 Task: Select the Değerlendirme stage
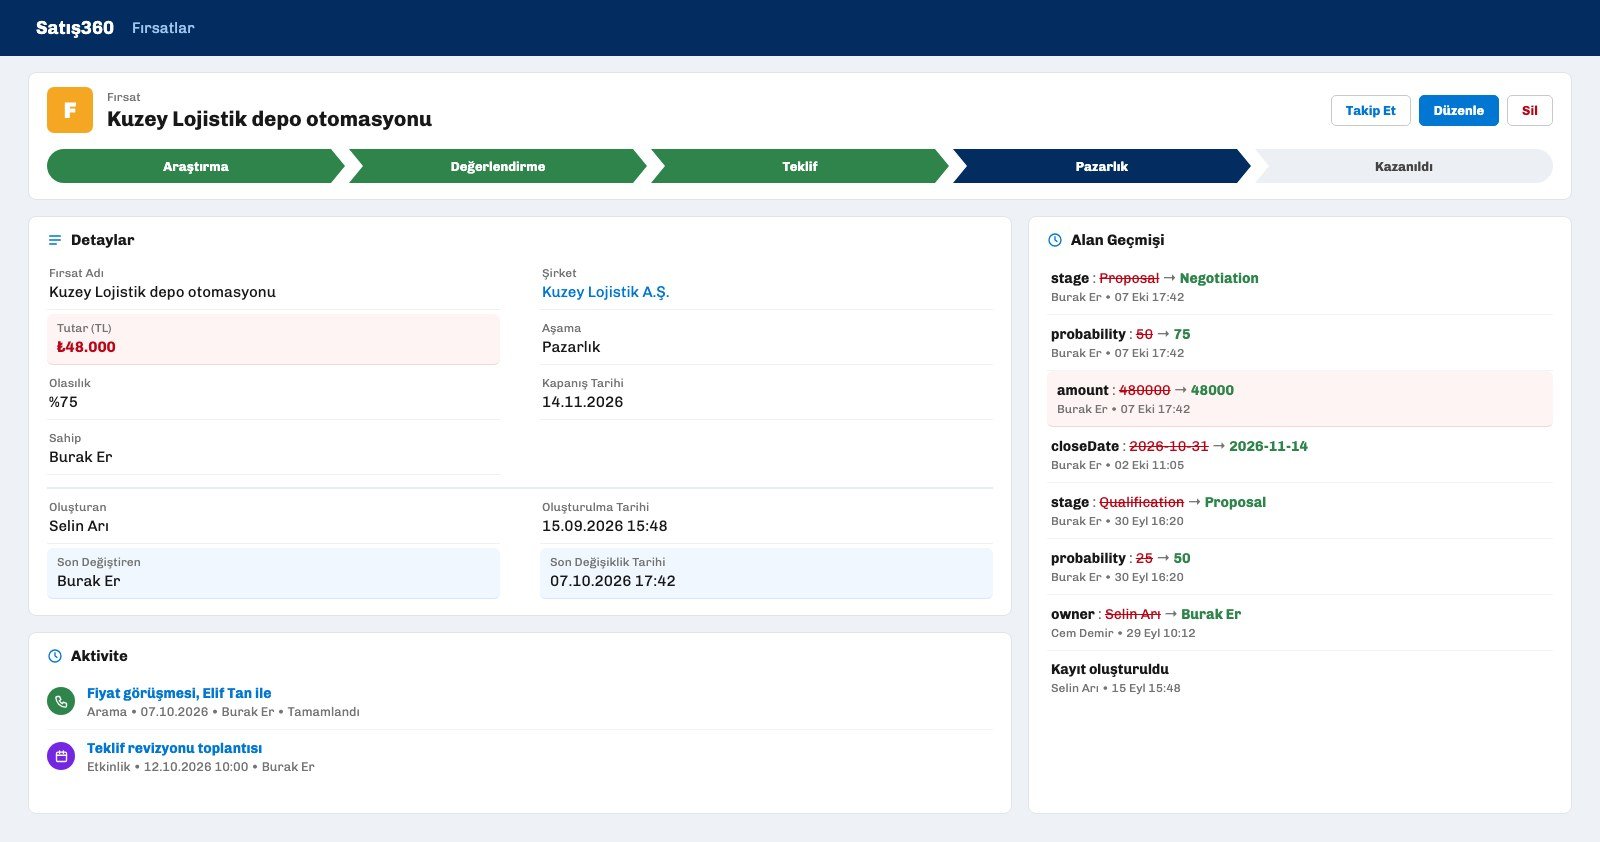coord(498,166)
